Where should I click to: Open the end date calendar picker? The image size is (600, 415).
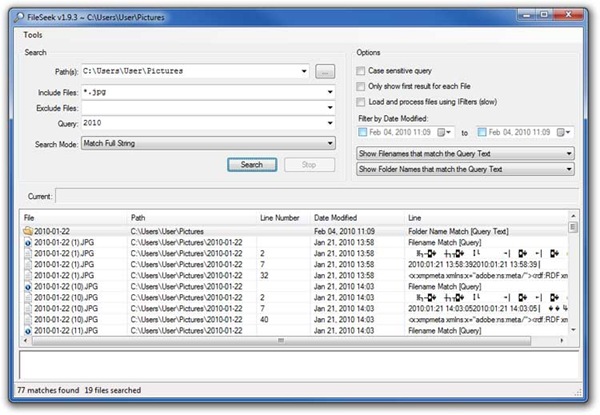[x=564, y=132]
